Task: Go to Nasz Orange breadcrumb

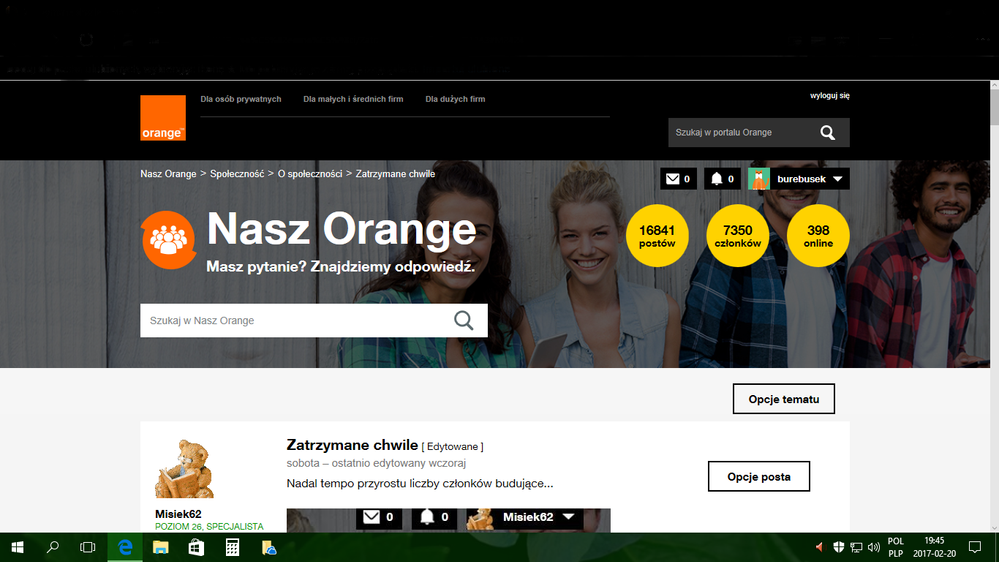Action: click(168, 174)
